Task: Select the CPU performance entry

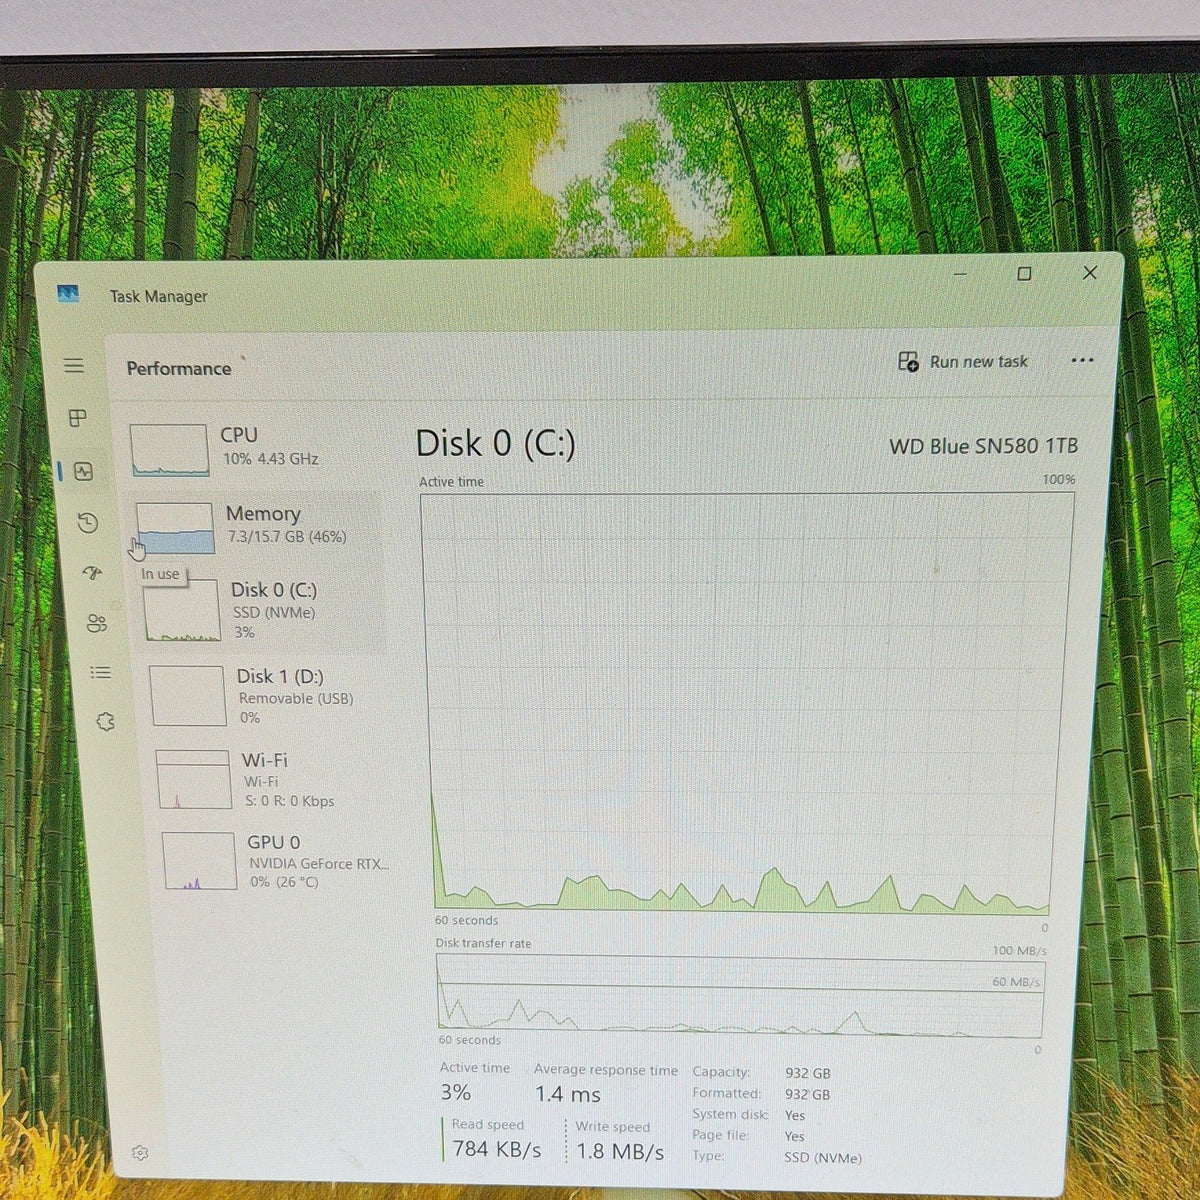Action: click(x=251, y=449)
